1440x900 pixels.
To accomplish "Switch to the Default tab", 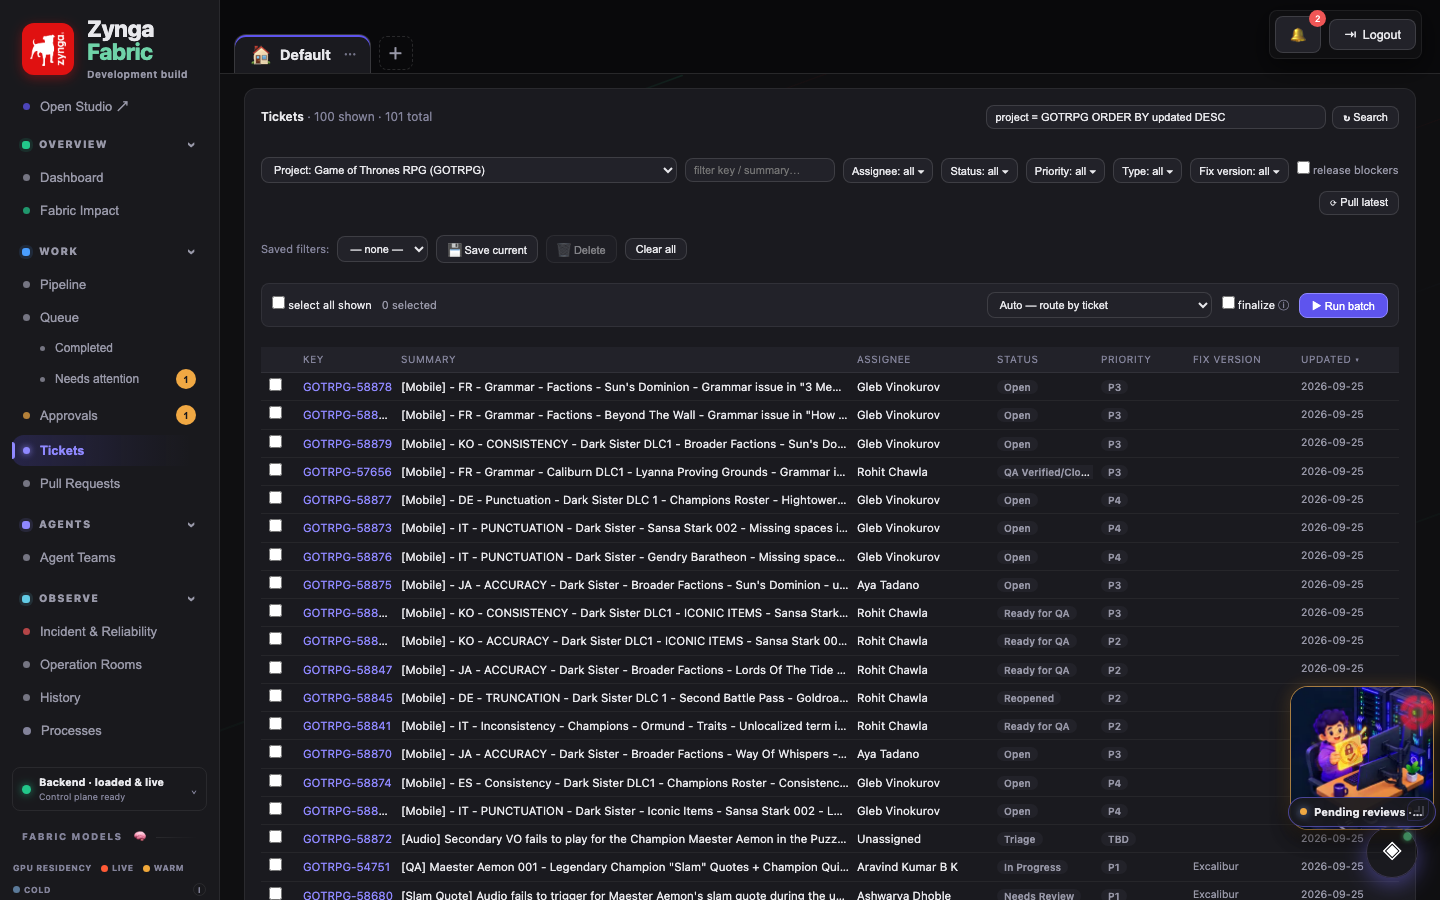I will tap(302, 55).
